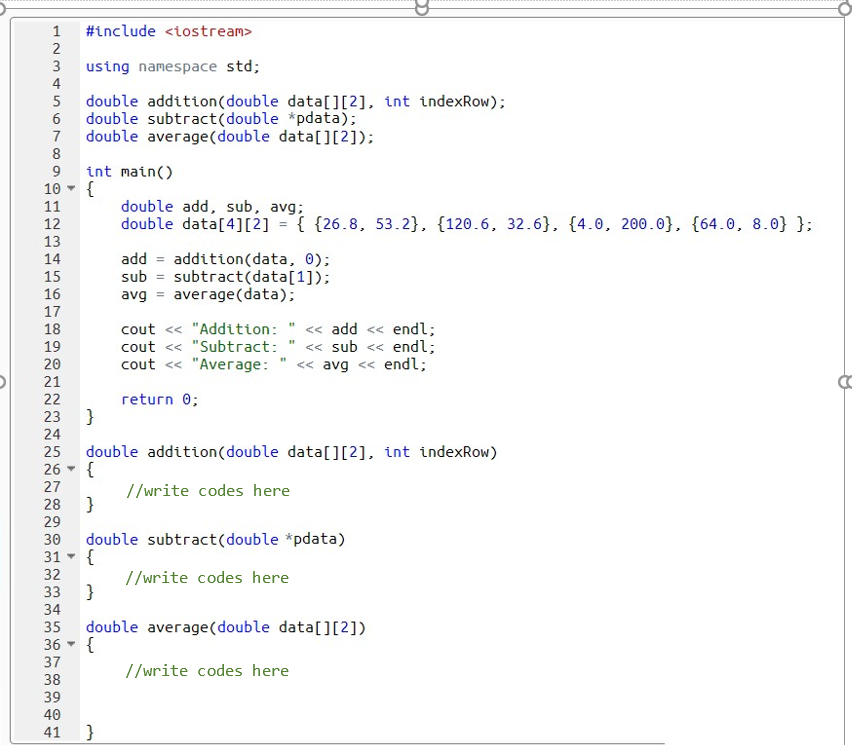Click 'average' in the line 7 prototype
Viewport: 852px width, 745px height.
coord(178,136)
